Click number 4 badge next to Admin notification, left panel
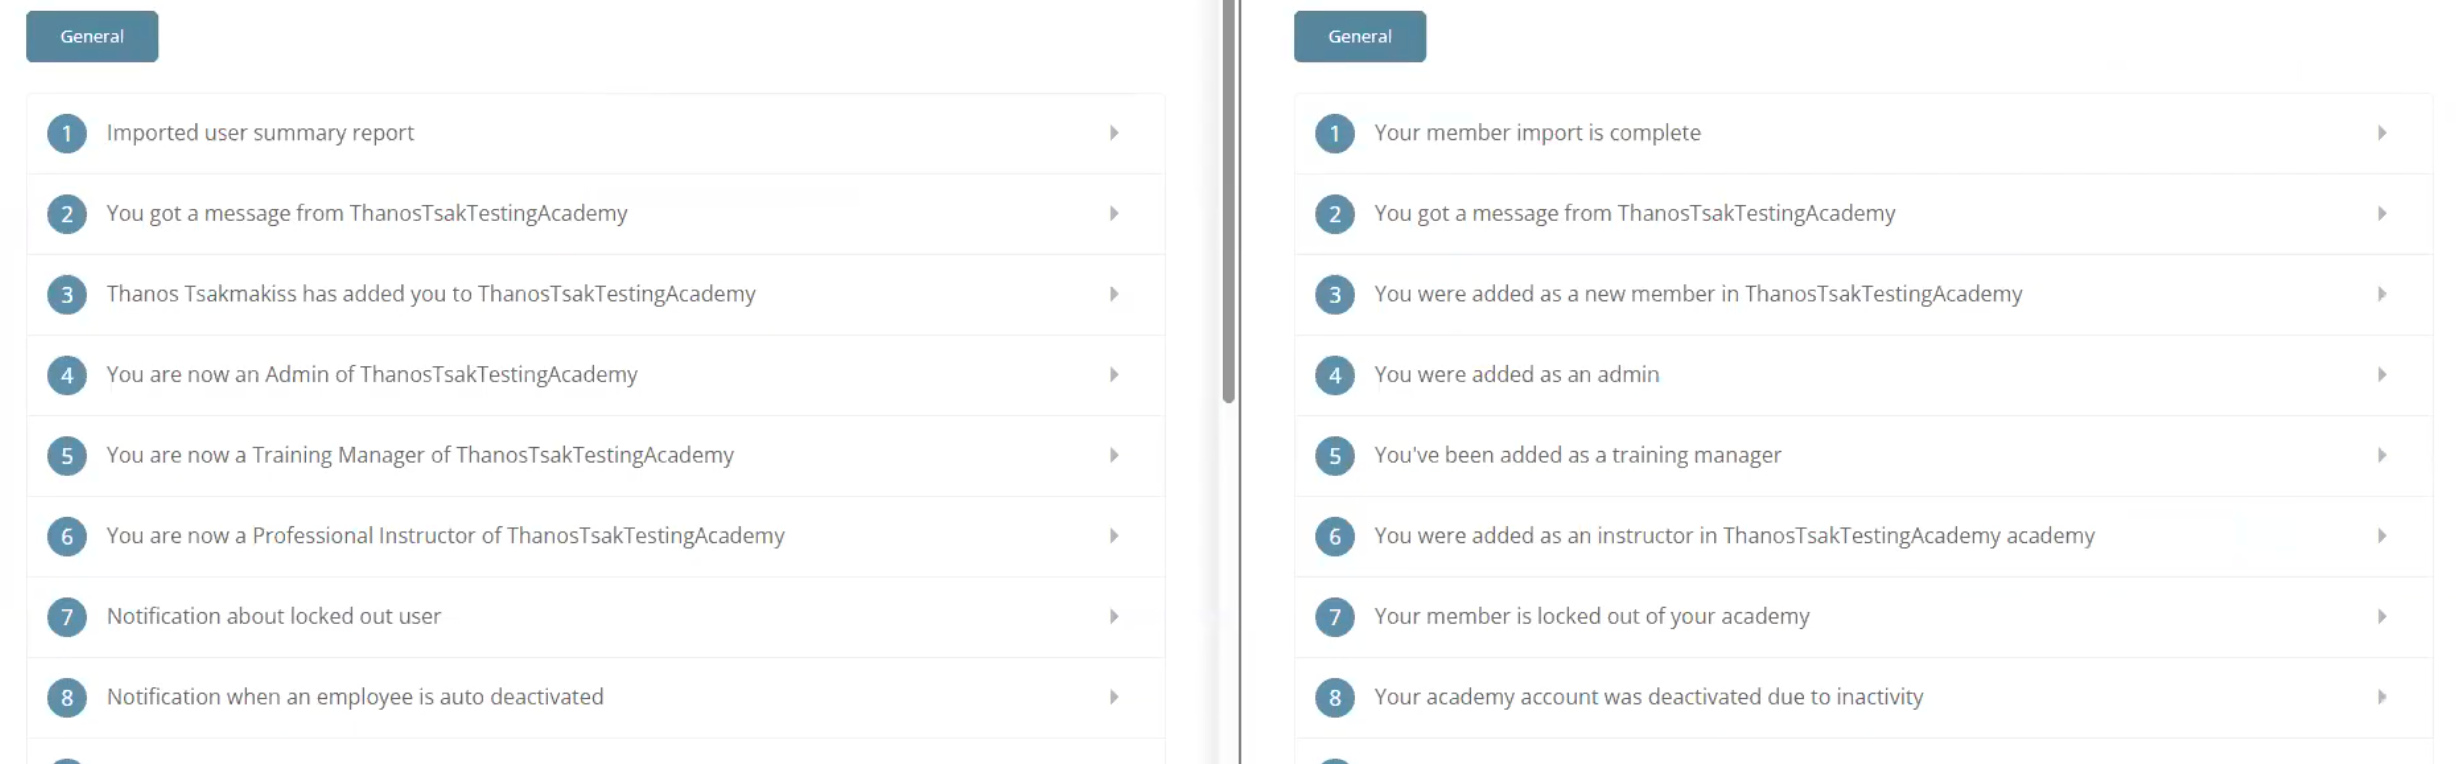This screenshot has height=764, width=2456. click(67, 375)
